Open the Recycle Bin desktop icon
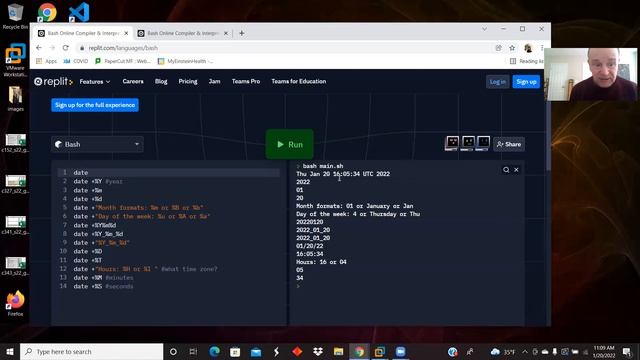 click(x=15, y=16)
